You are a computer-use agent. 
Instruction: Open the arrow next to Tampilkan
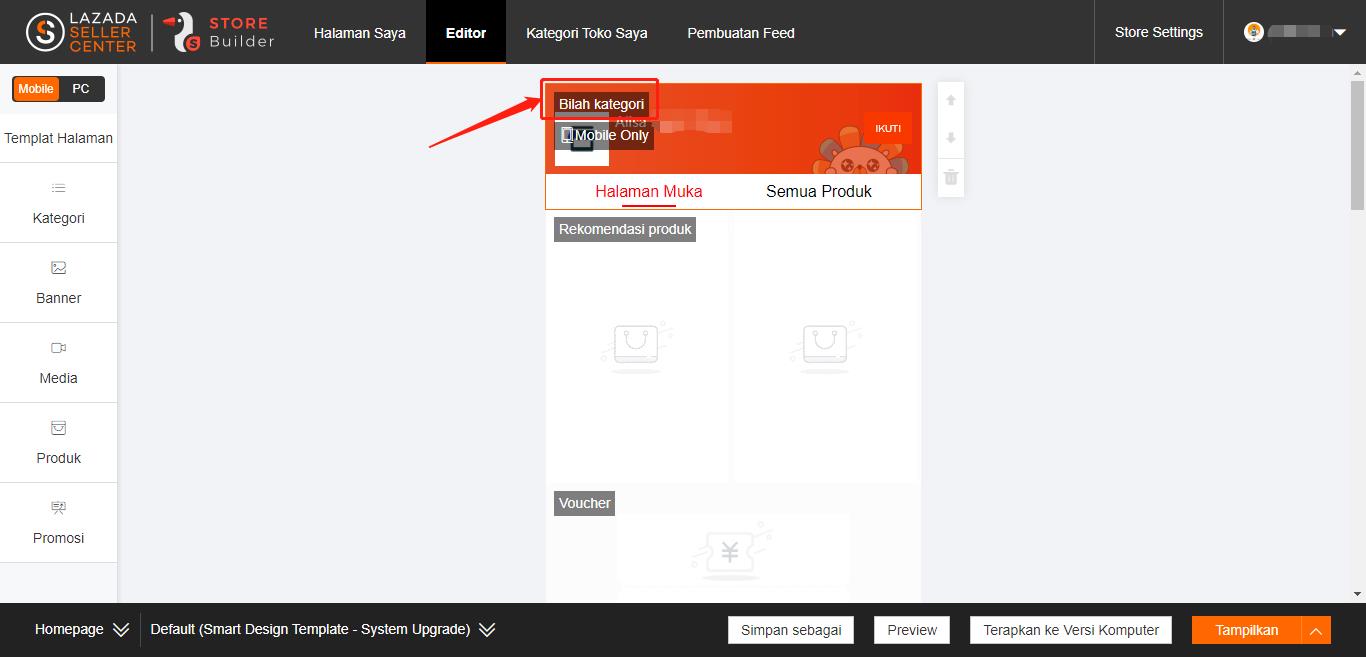pos(1316,630)
